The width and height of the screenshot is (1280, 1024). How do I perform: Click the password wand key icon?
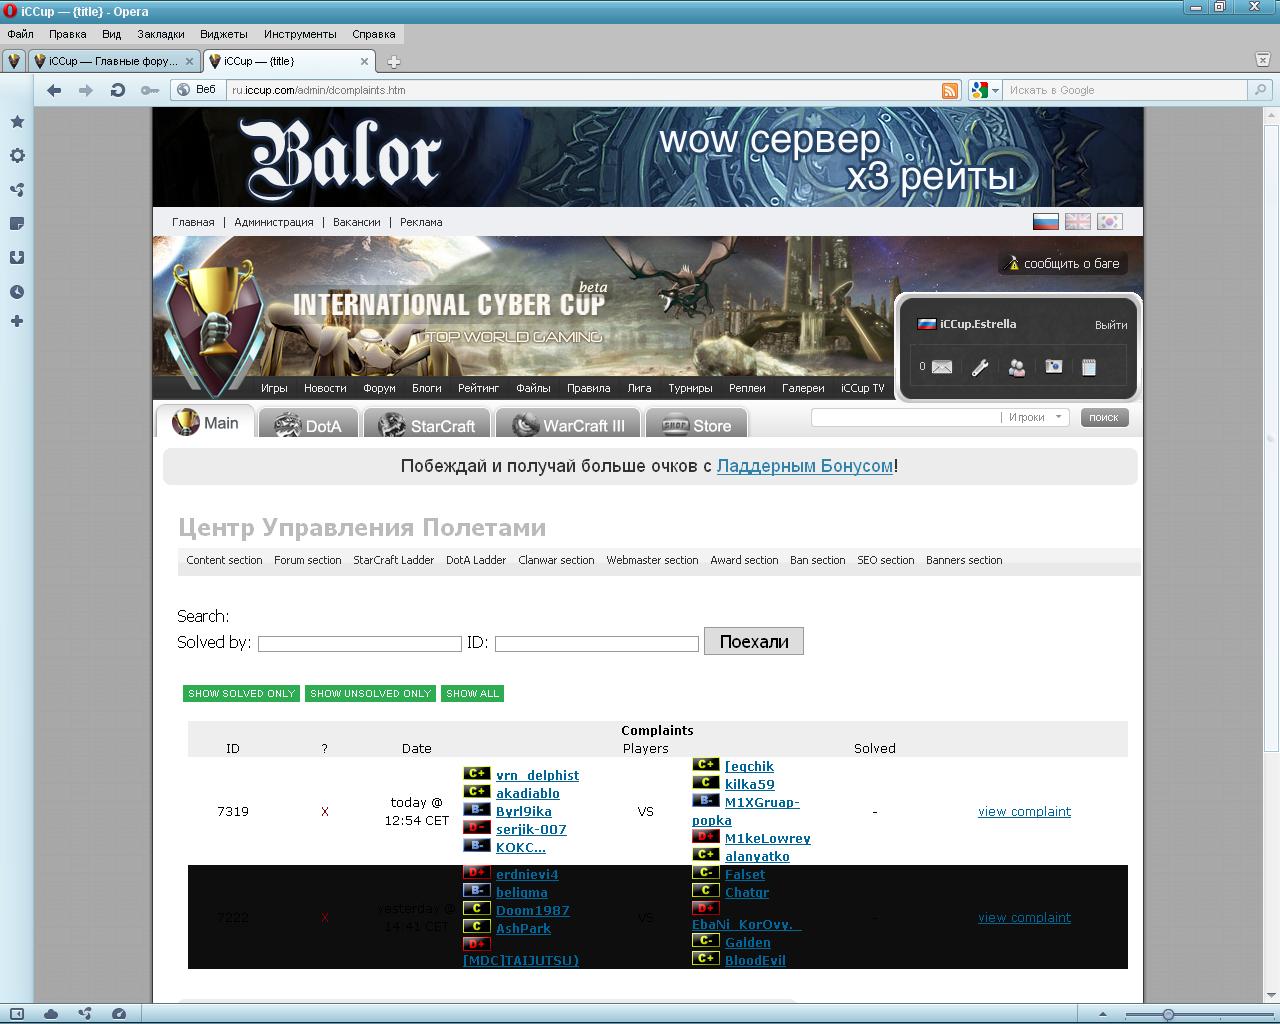pyautogui.click(x=150, y=90)
